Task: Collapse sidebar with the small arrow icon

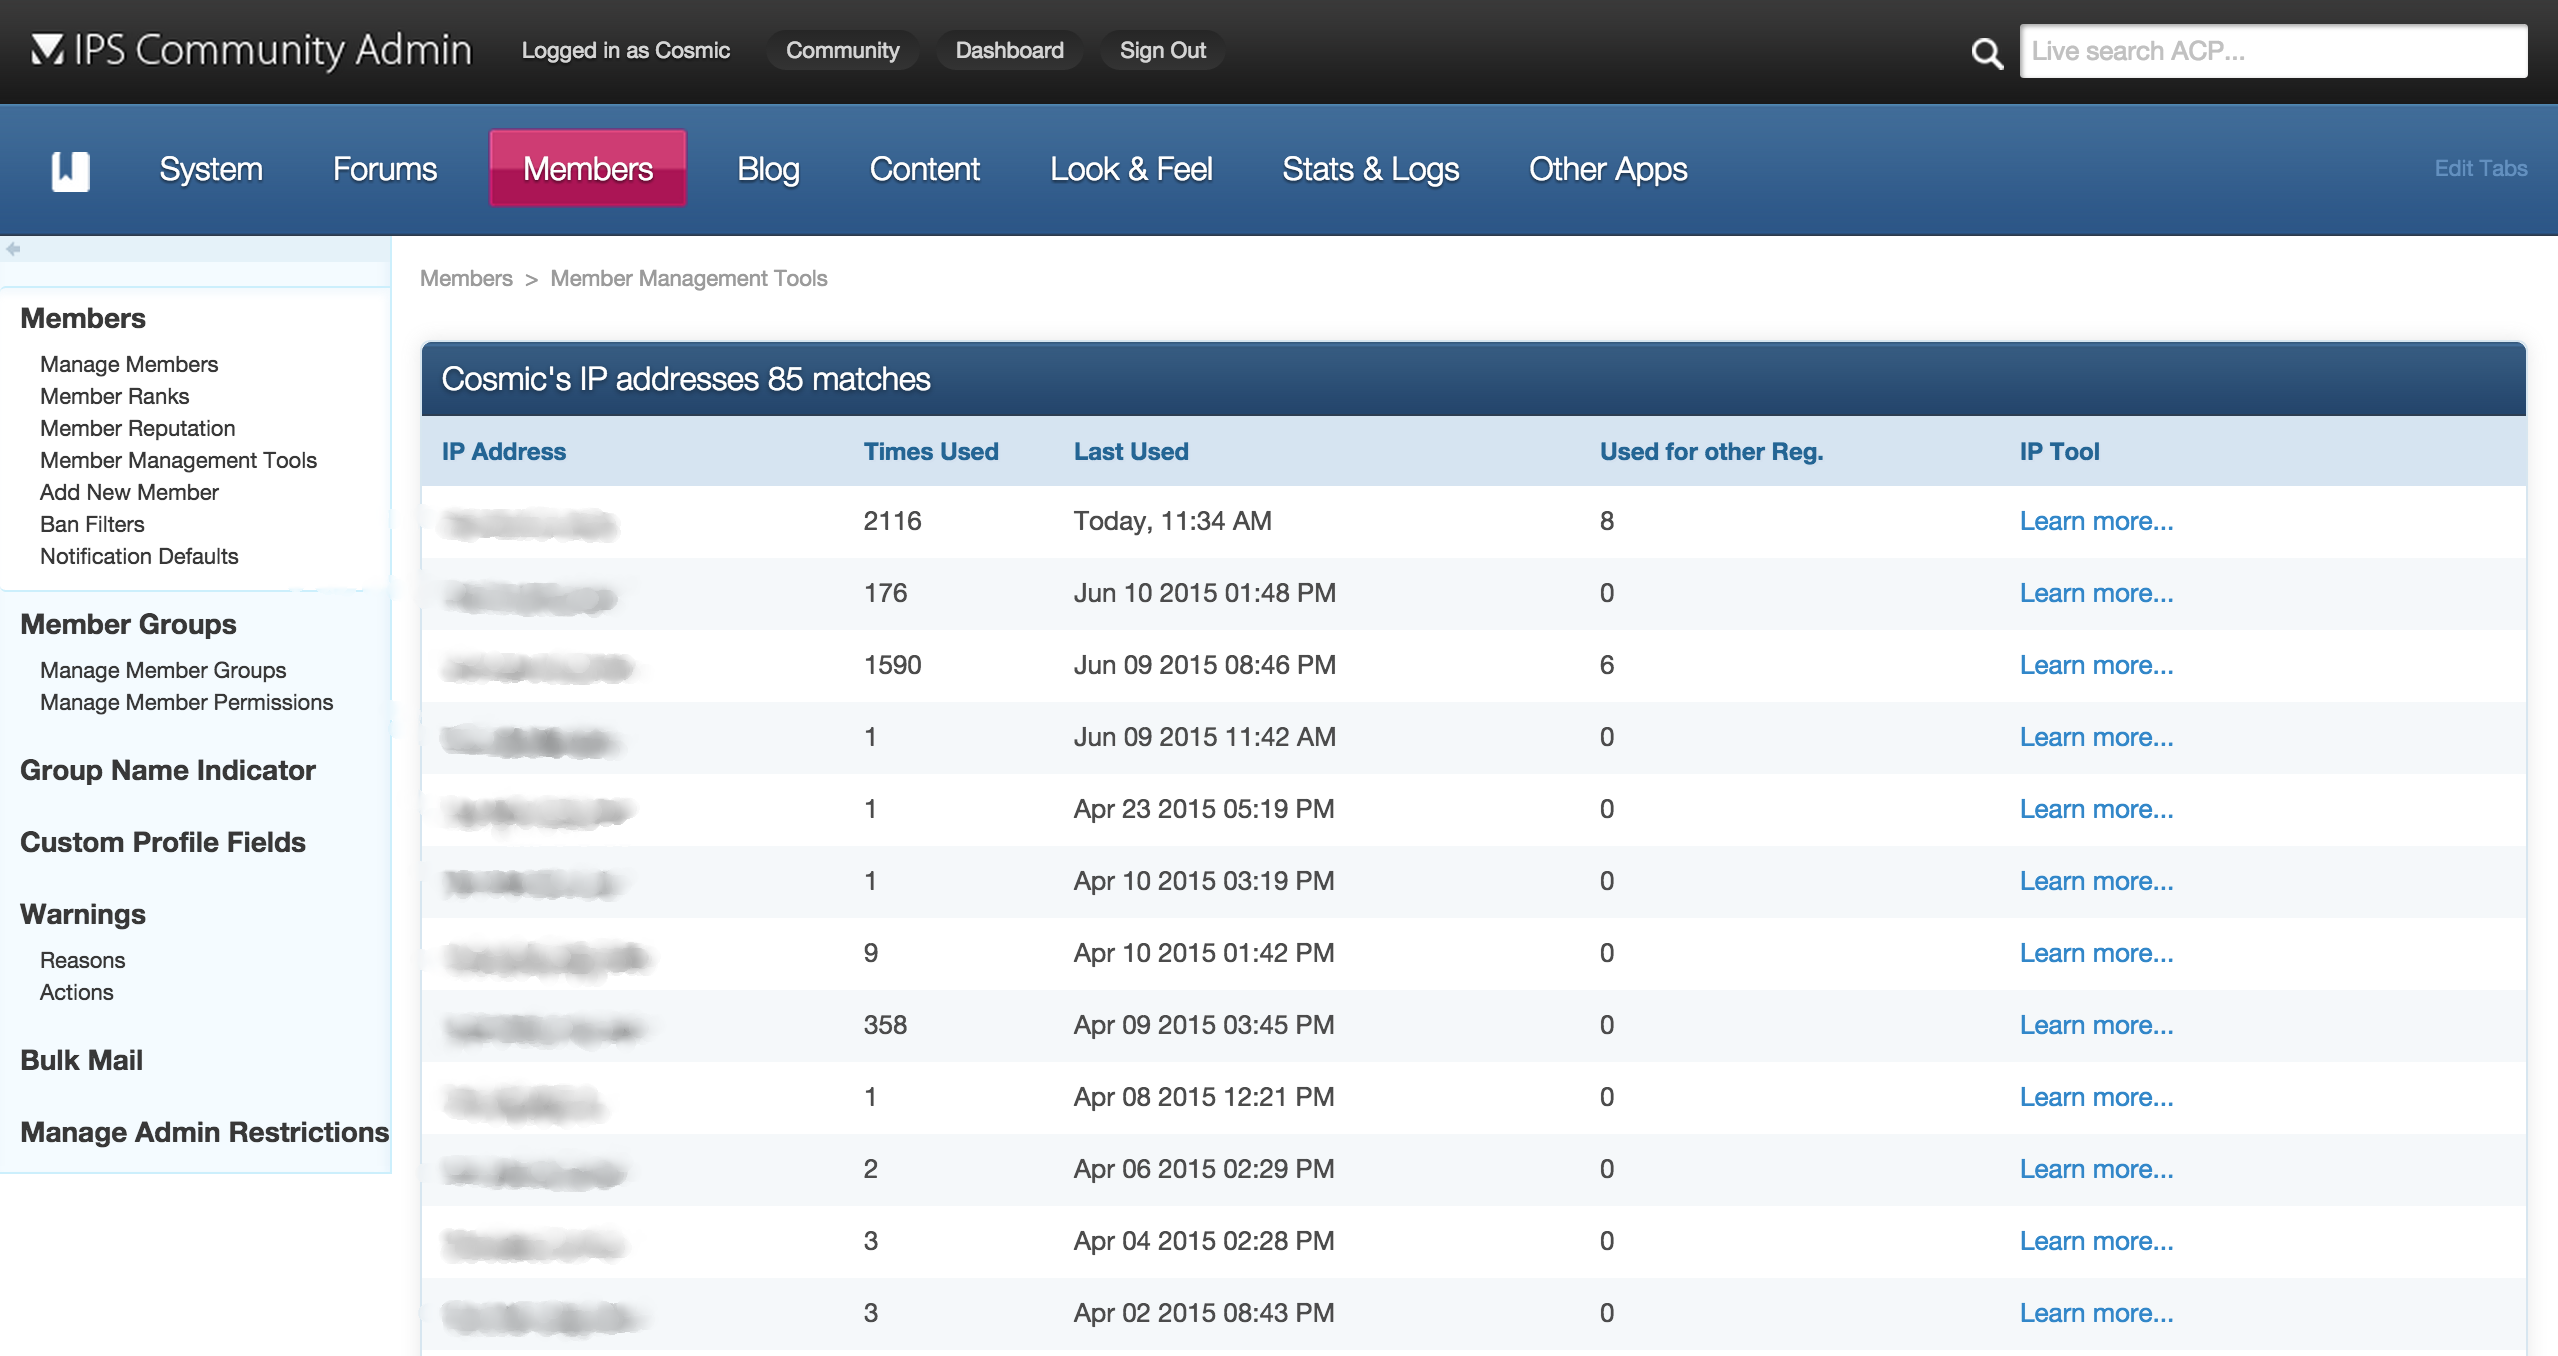Action: [13, 248]
